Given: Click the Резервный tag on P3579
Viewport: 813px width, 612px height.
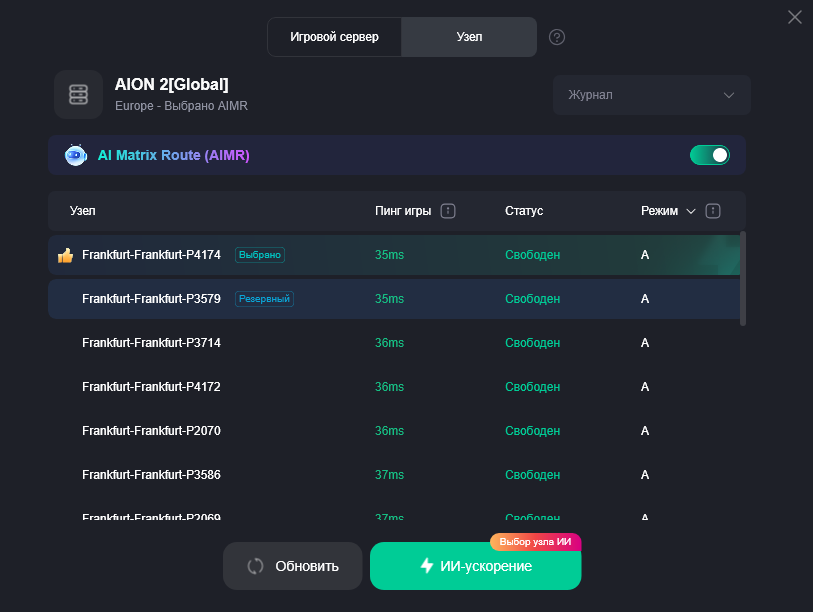Looking at the screenshot, I should [264, 299].
